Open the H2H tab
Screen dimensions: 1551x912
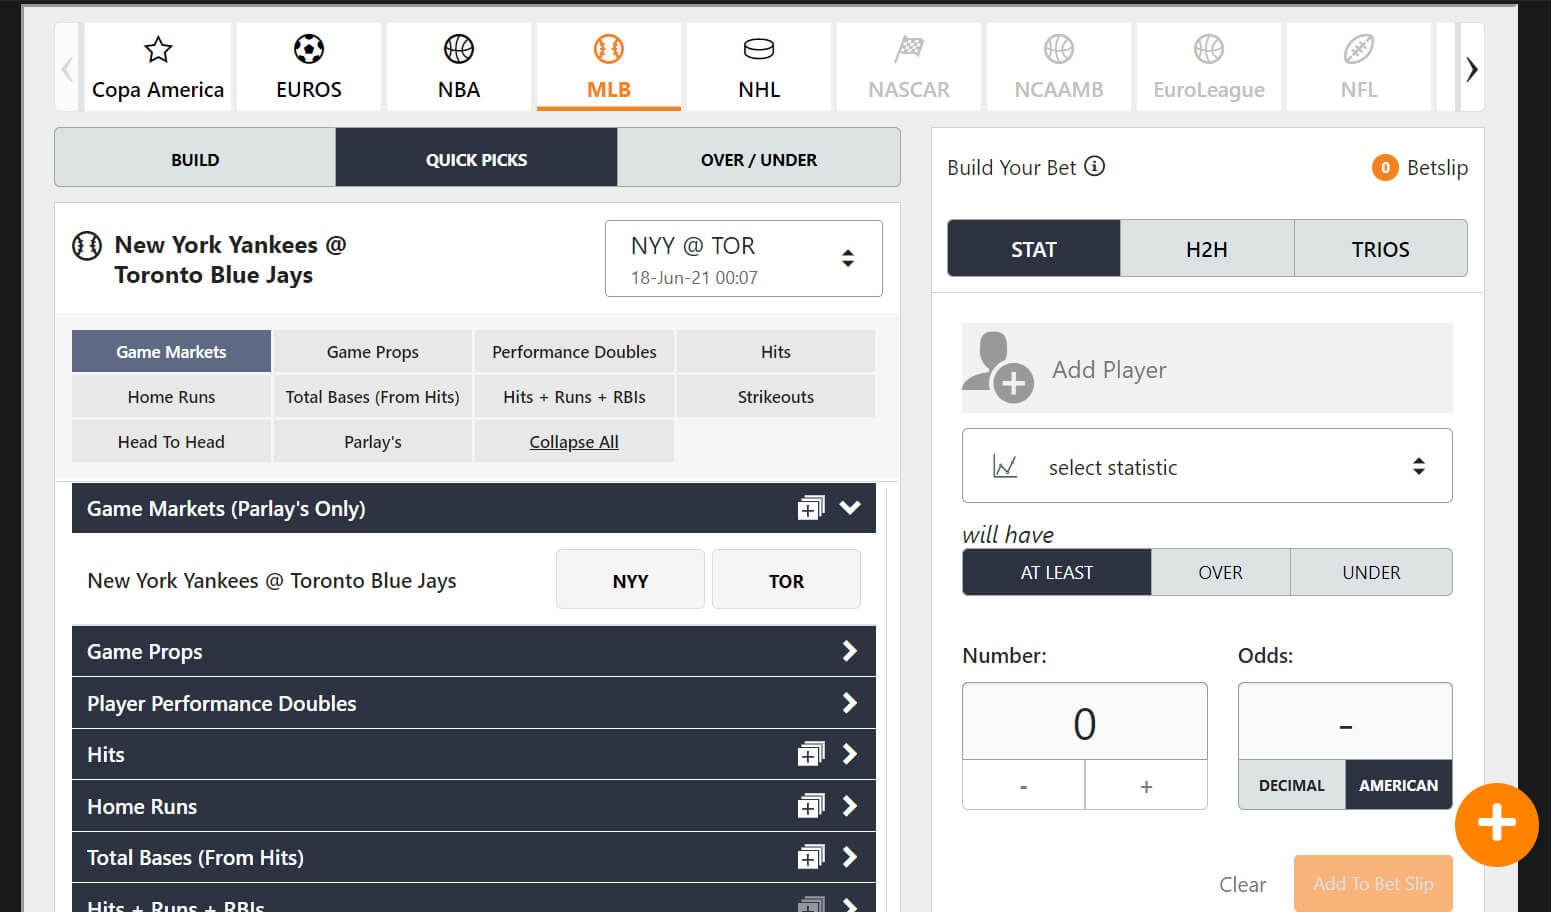tap(1206, 249)
